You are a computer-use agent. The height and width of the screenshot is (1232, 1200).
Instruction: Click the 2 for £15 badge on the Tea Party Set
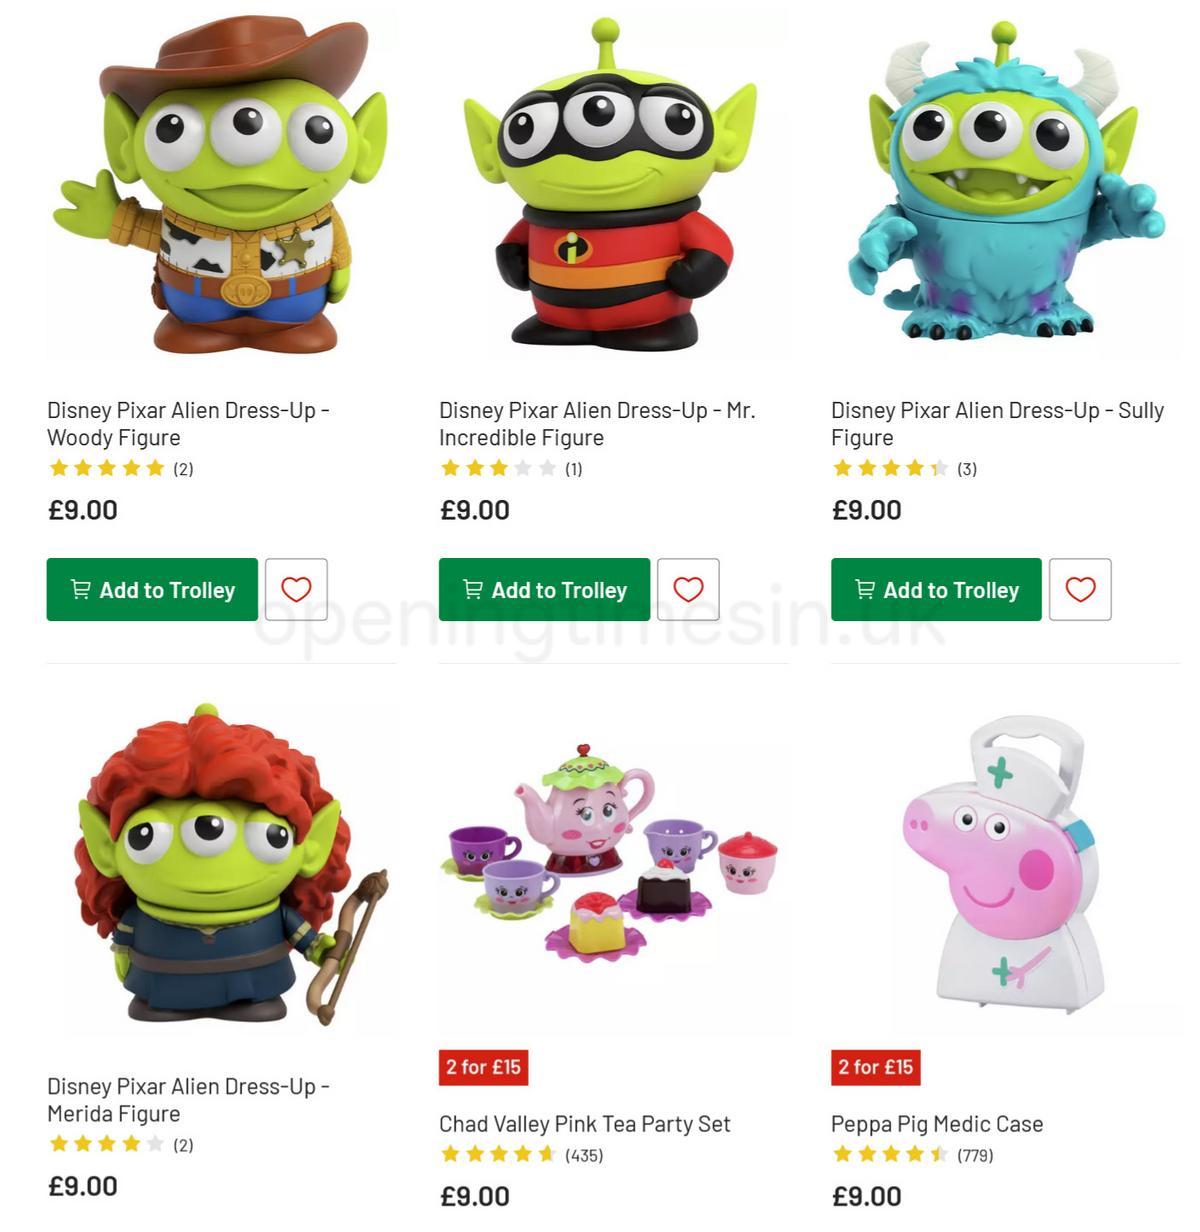point(484,1067)
